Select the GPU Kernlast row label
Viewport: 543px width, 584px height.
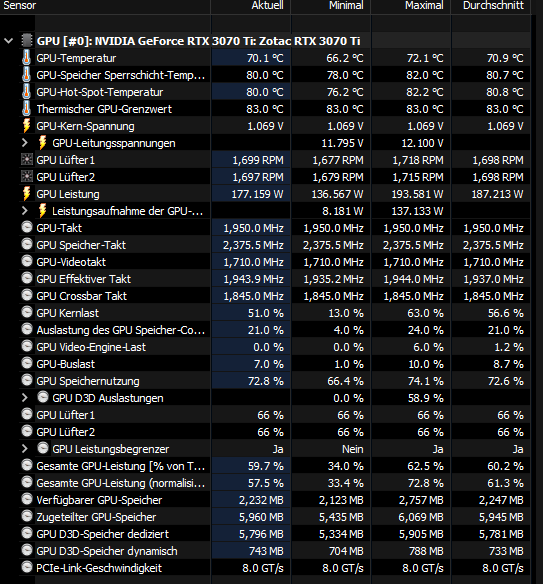[x=67, y=313]
